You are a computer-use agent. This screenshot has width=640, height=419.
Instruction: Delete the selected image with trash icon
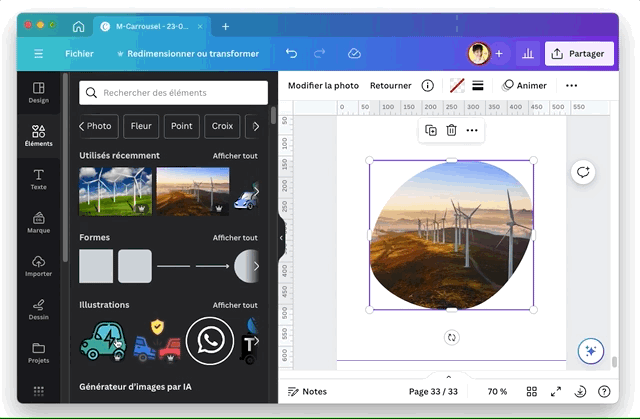coord(451,131)
